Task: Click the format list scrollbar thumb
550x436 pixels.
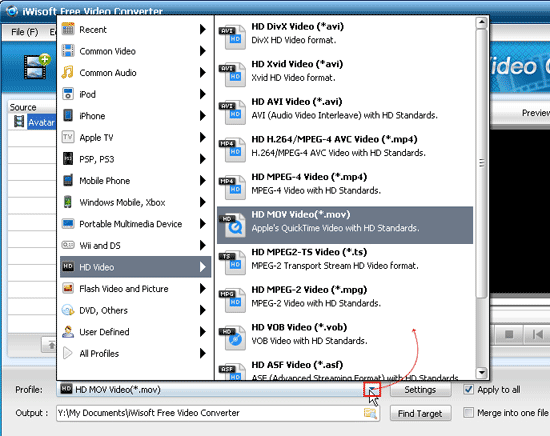Action: pyautogui.click(x=482, y=163)
